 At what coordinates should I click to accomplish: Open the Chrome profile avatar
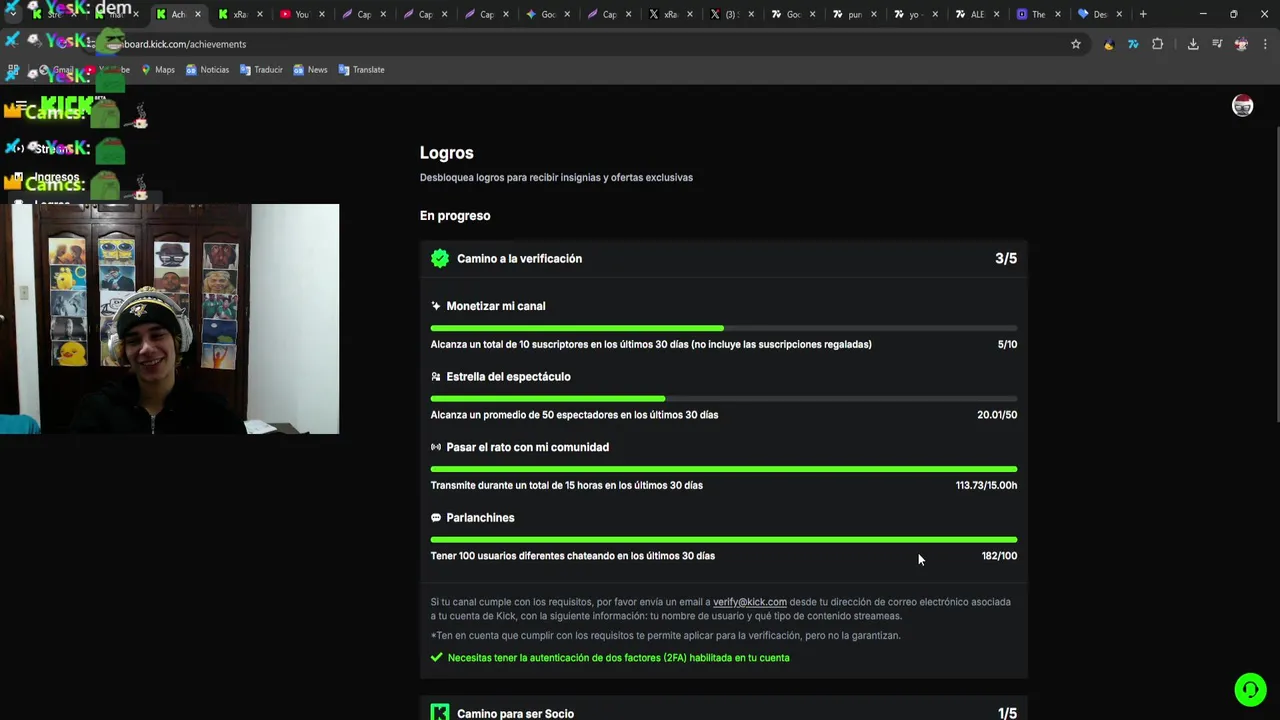point(1241,44)
